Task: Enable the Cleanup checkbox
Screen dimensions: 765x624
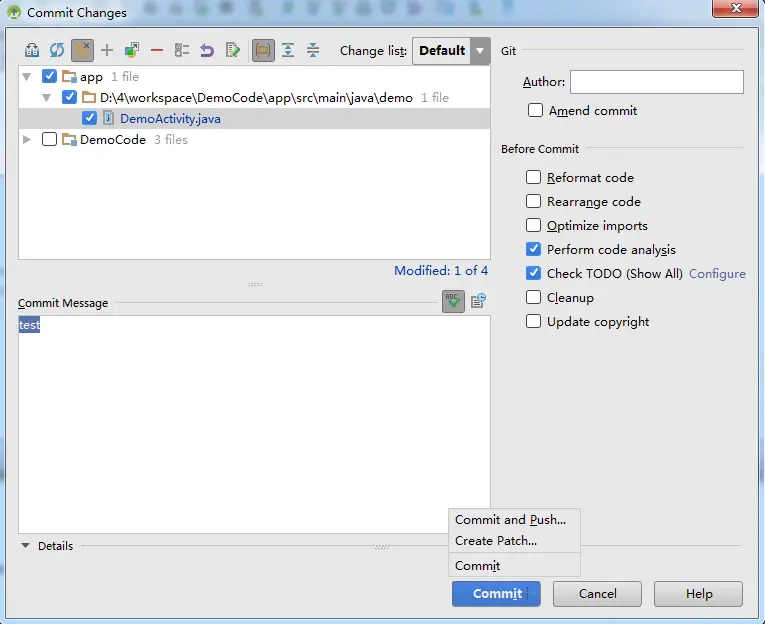Action: coord(533,297)
